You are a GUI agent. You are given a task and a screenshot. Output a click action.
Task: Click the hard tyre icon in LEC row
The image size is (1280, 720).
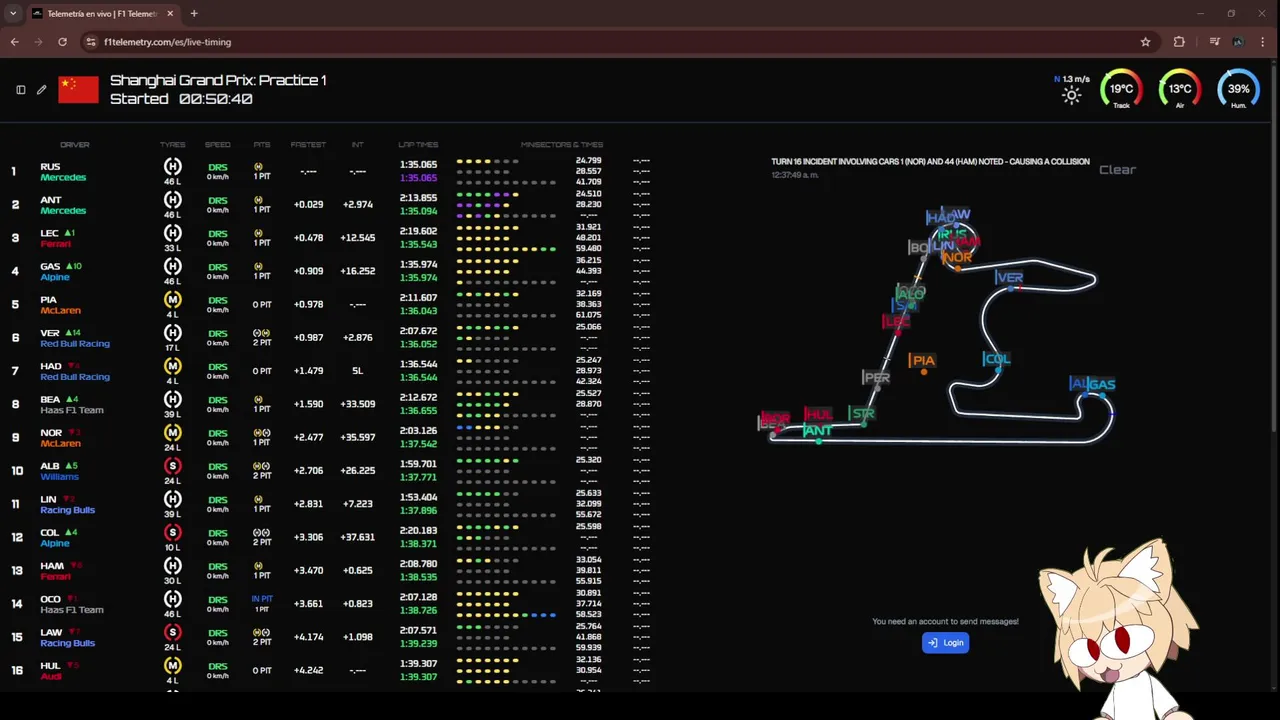pos(173,233)
